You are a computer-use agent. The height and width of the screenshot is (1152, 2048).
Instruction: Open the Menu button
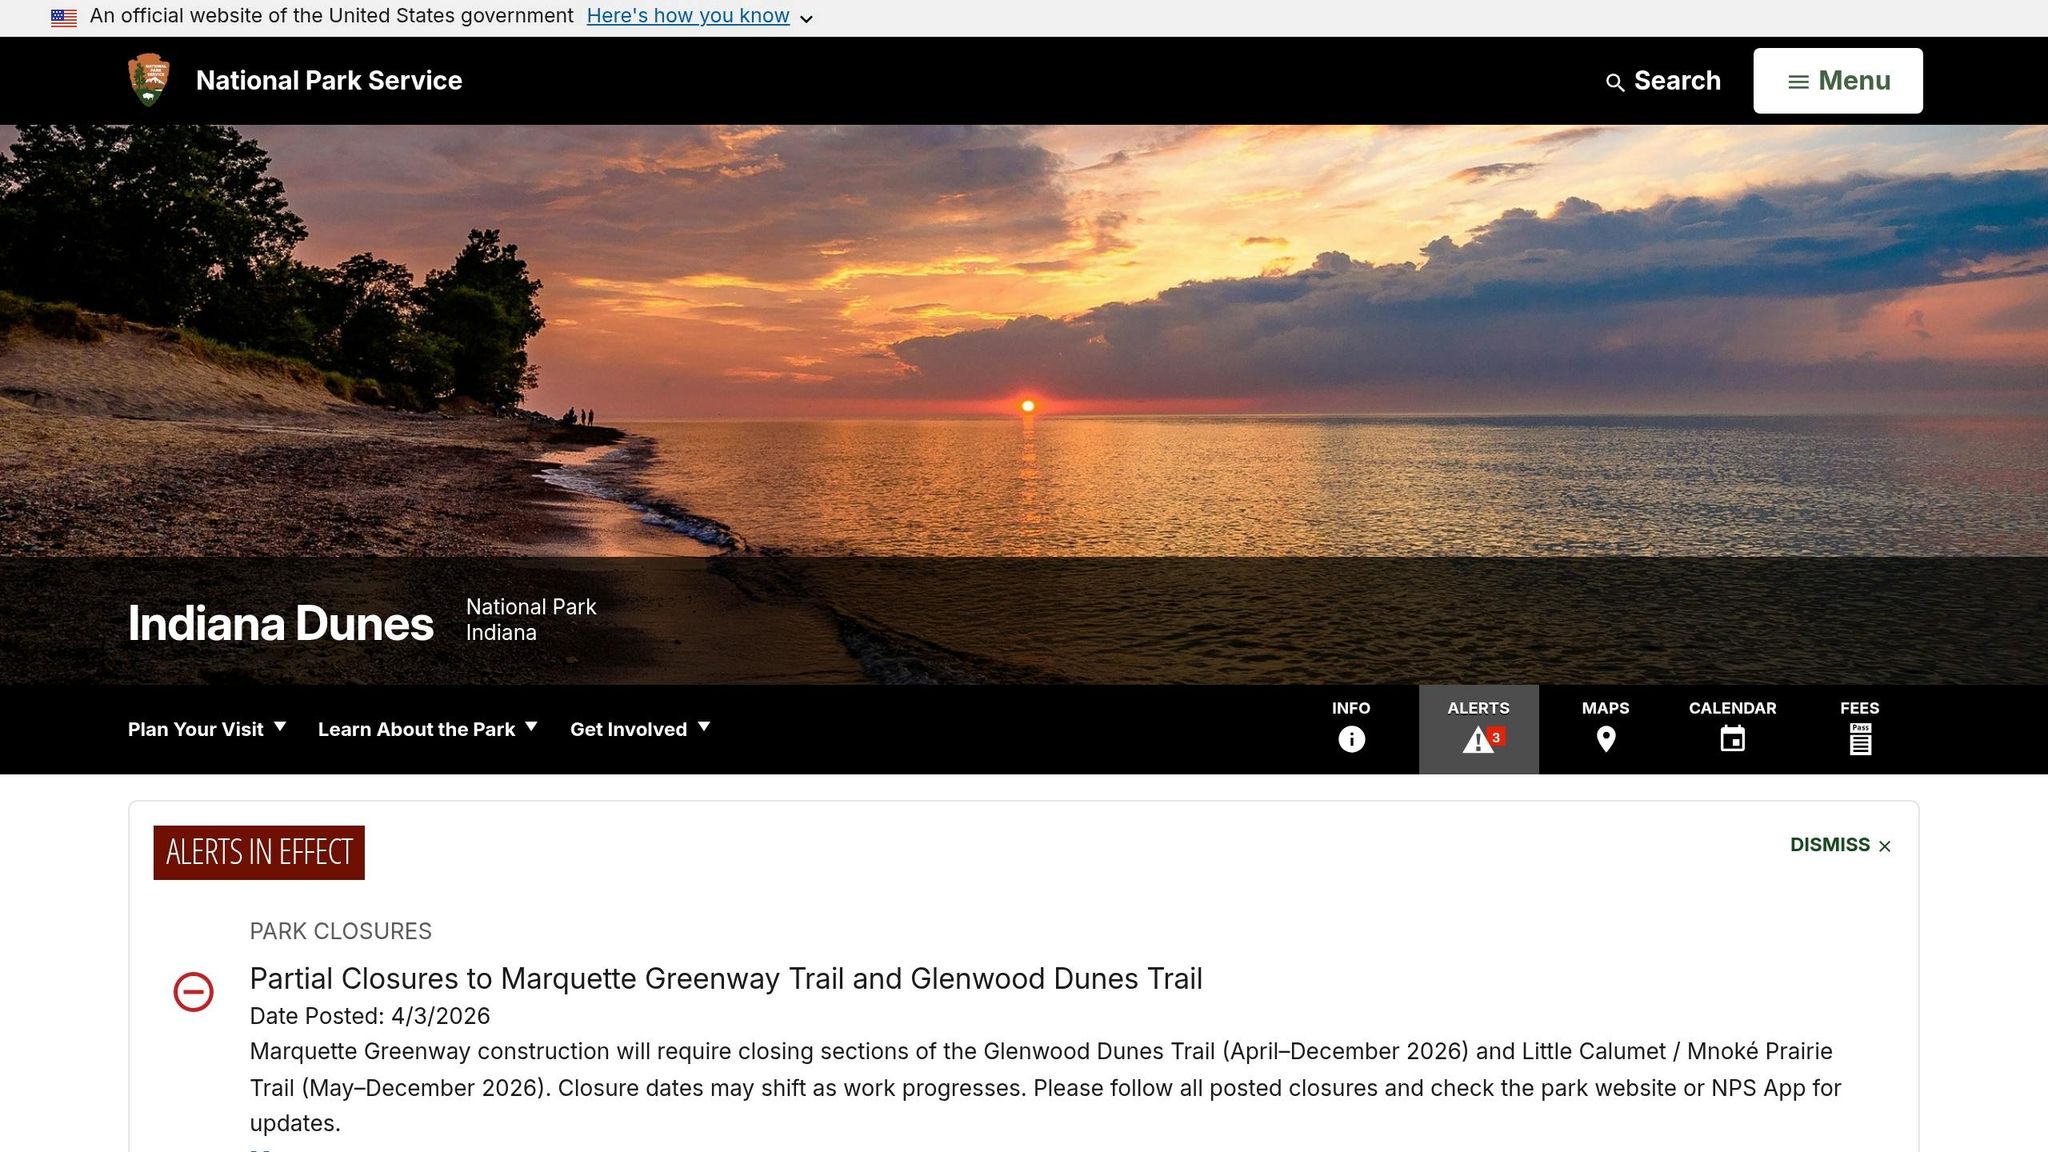point(1837,81)
